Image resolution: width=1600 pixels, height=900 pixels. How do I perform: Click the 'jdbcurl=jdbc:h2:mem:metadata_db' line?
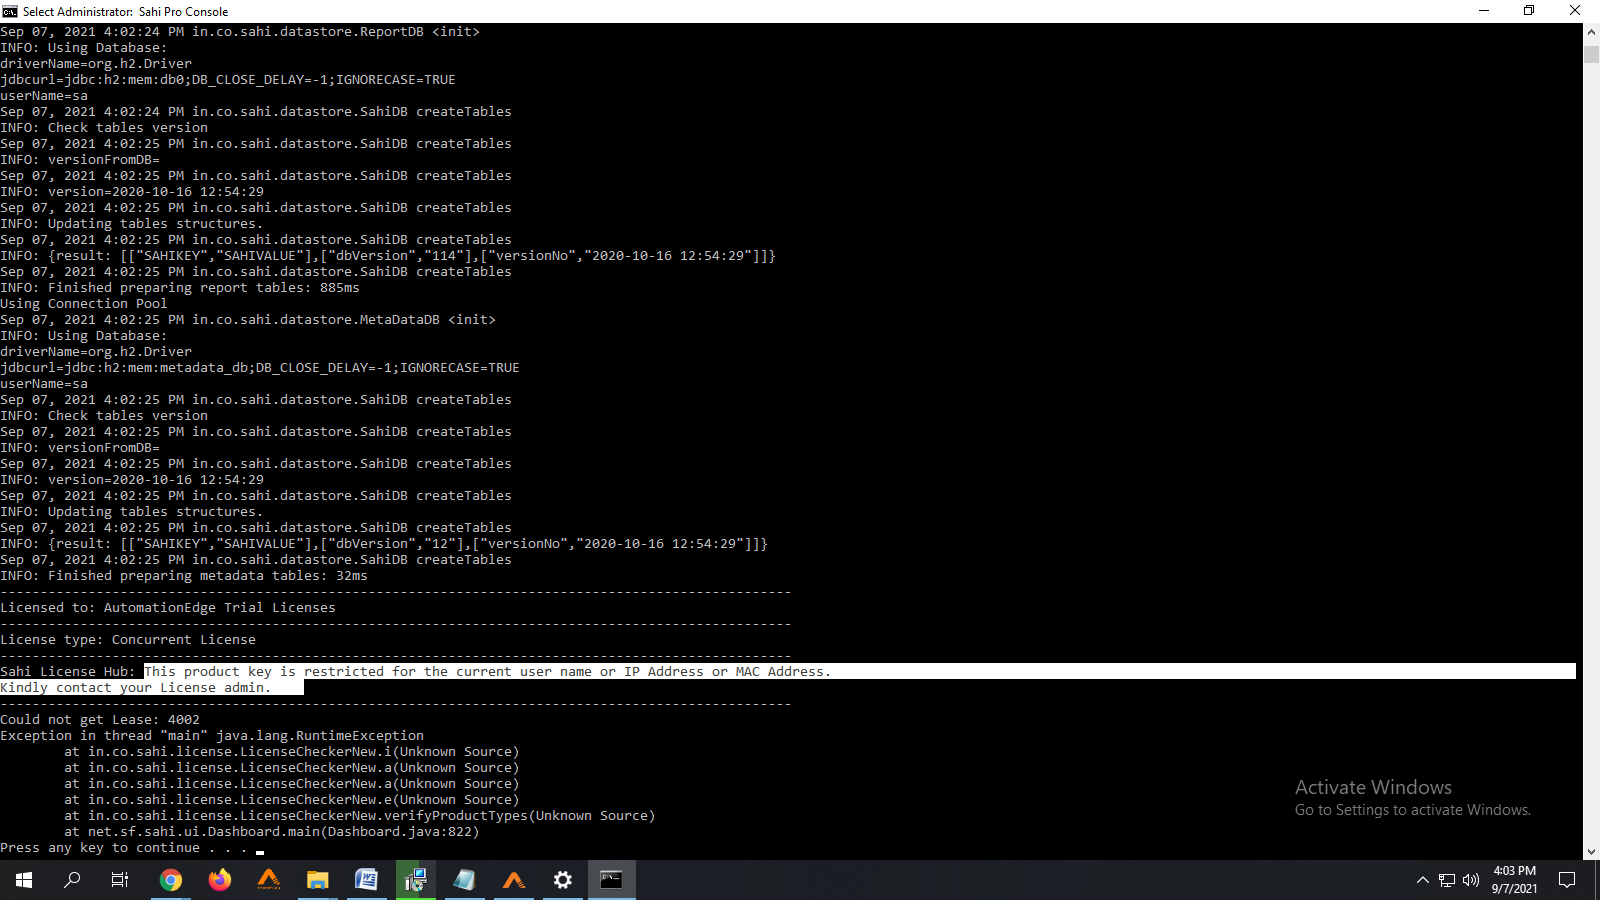260,368
